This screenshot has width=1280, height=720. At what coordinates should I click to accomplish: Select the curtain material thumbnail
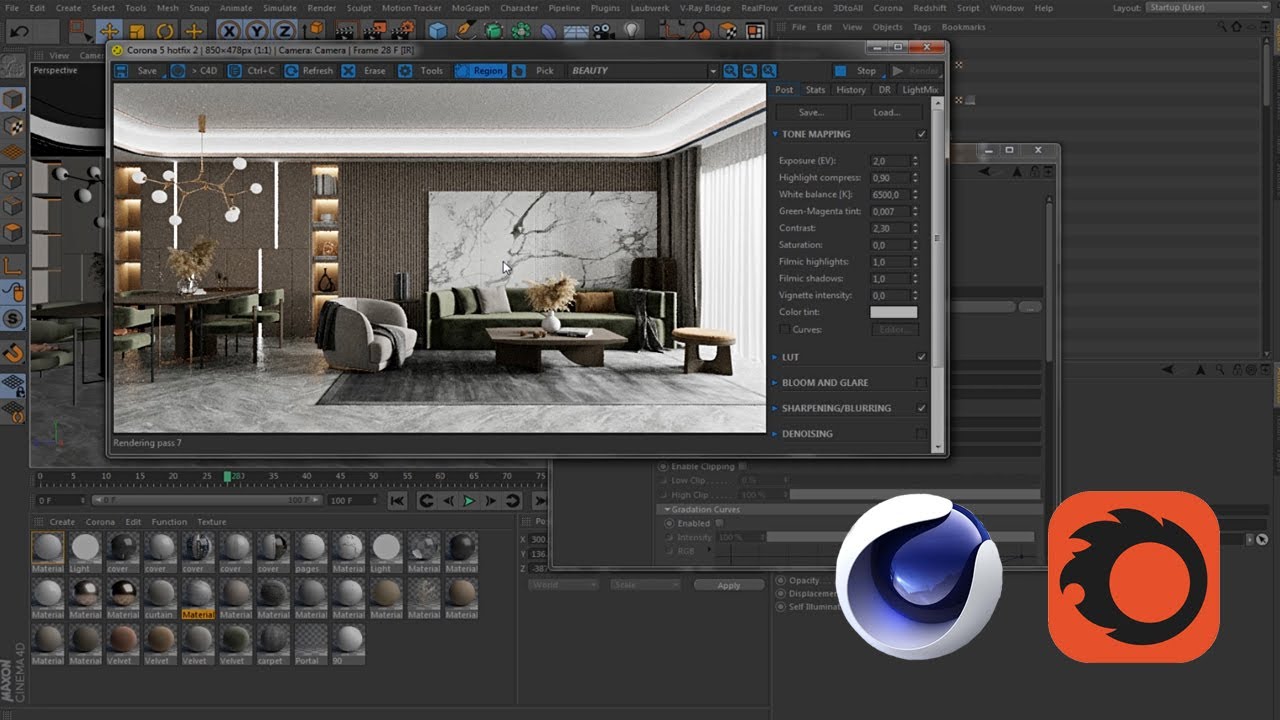click(x=159, y=596)
